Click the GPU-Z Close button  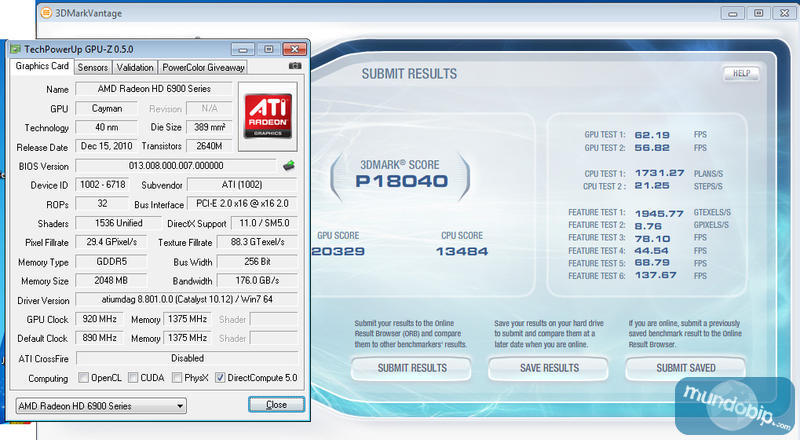[x=277, y=404]
